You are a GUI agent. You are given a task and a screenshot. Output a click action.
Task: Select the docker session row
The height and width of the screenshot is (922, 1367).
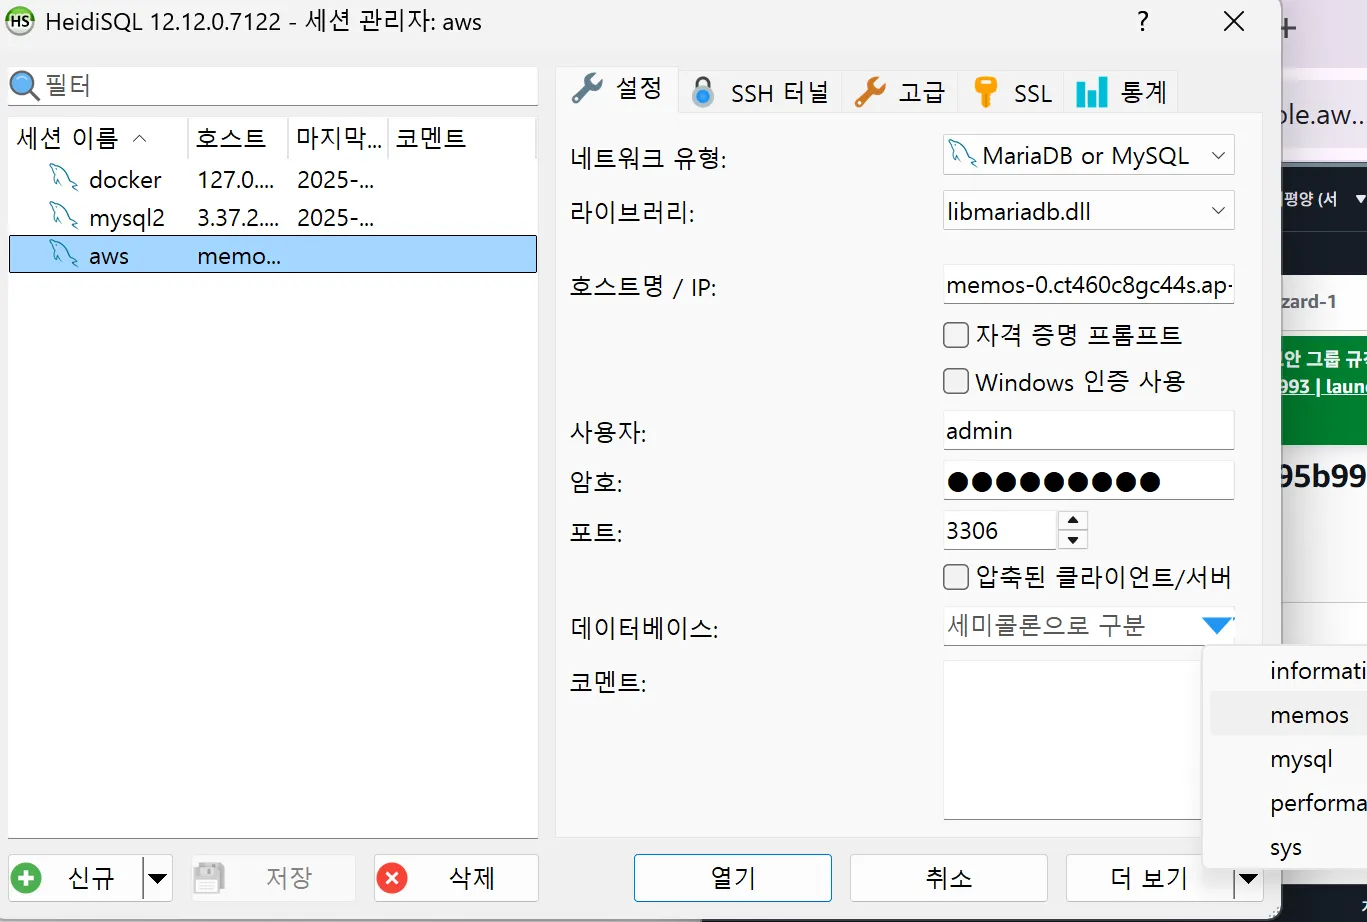tap(272, 179)
